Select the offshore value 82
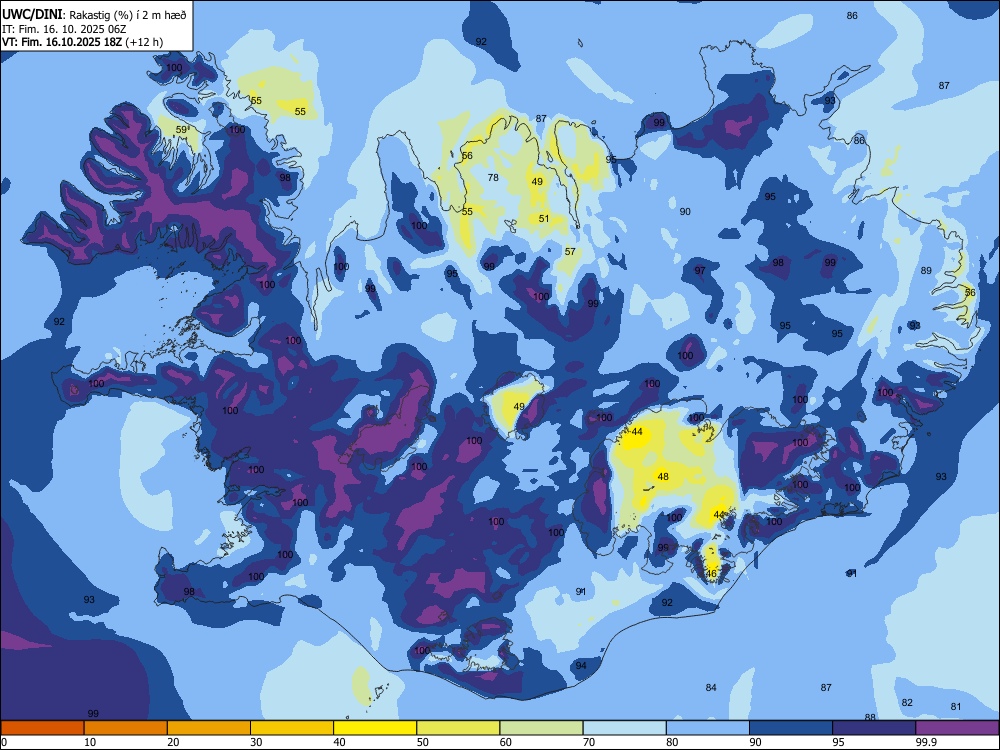This screenshot has width=1000, height=750. coord(907,702)
